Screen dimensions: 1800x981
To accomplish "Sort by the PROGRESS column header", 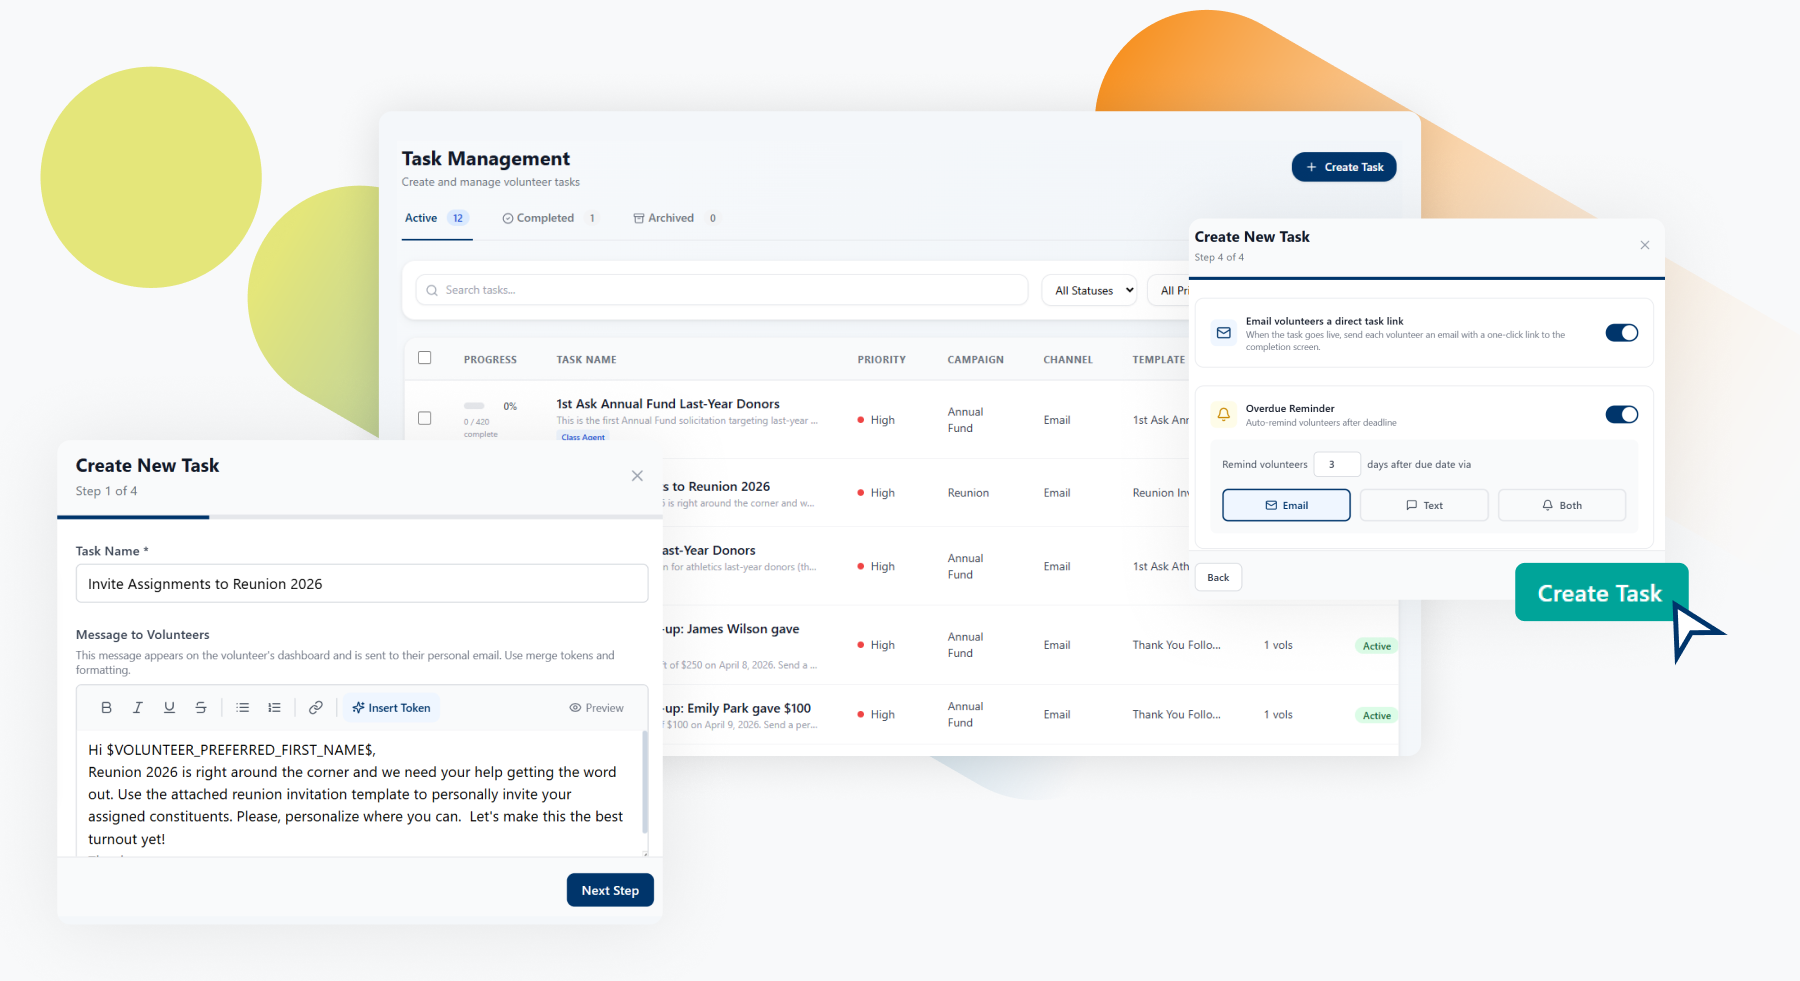I will point(490,359).
